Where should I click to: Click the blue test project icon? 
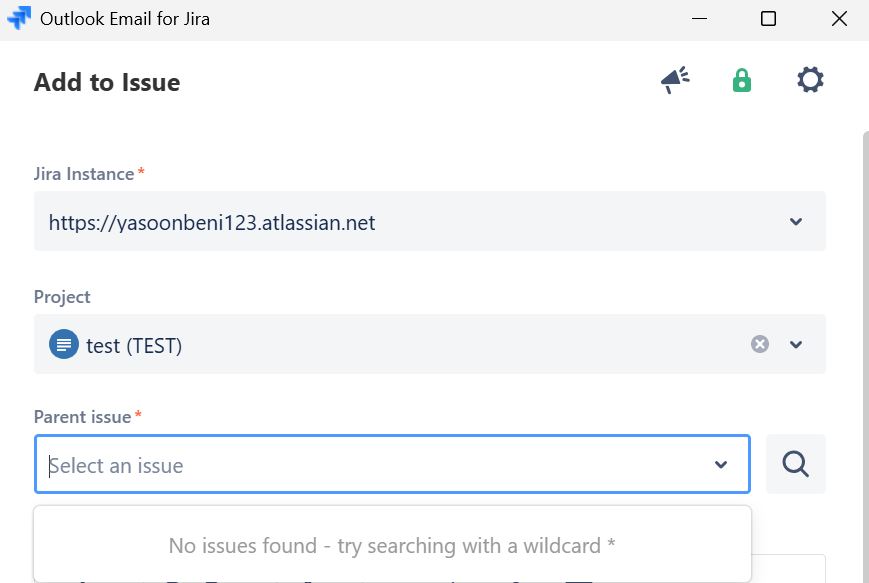coord(64,345)
